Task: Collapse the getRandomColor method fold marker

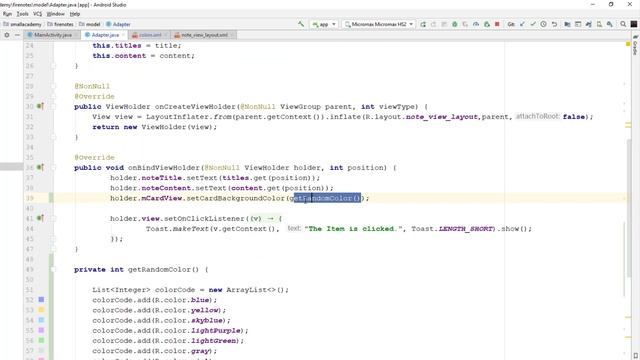Action: coord(53,269)
